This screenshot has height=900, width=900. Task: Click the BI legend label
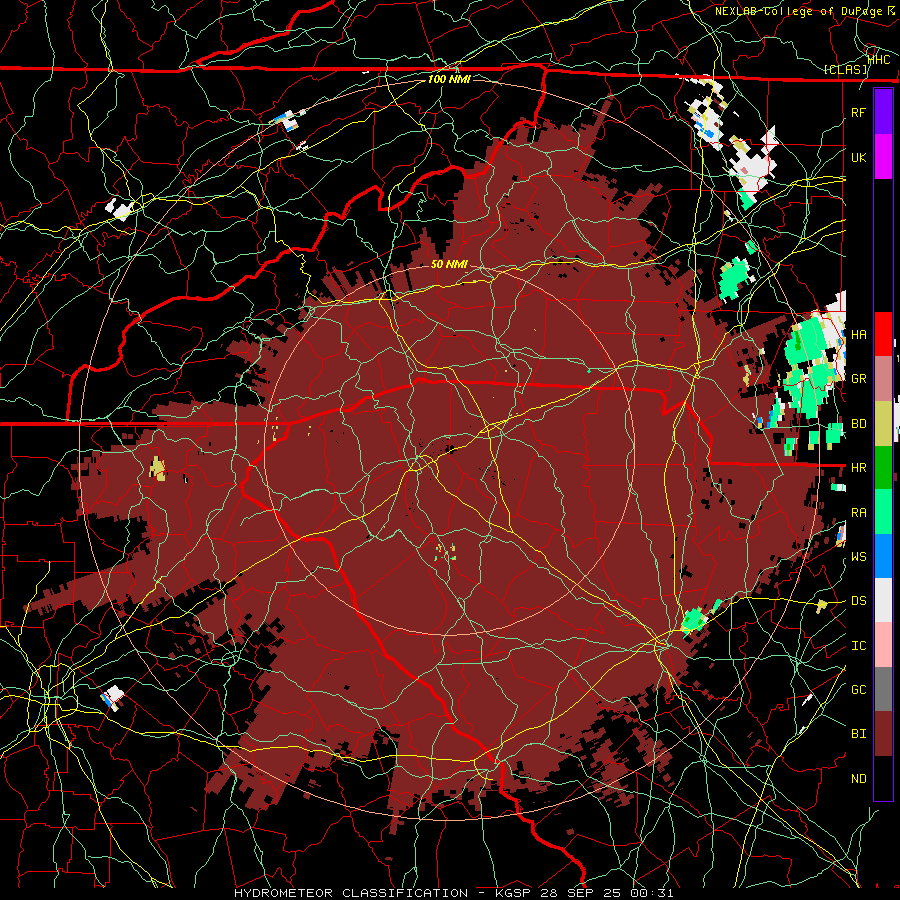[x=858, y=734]
